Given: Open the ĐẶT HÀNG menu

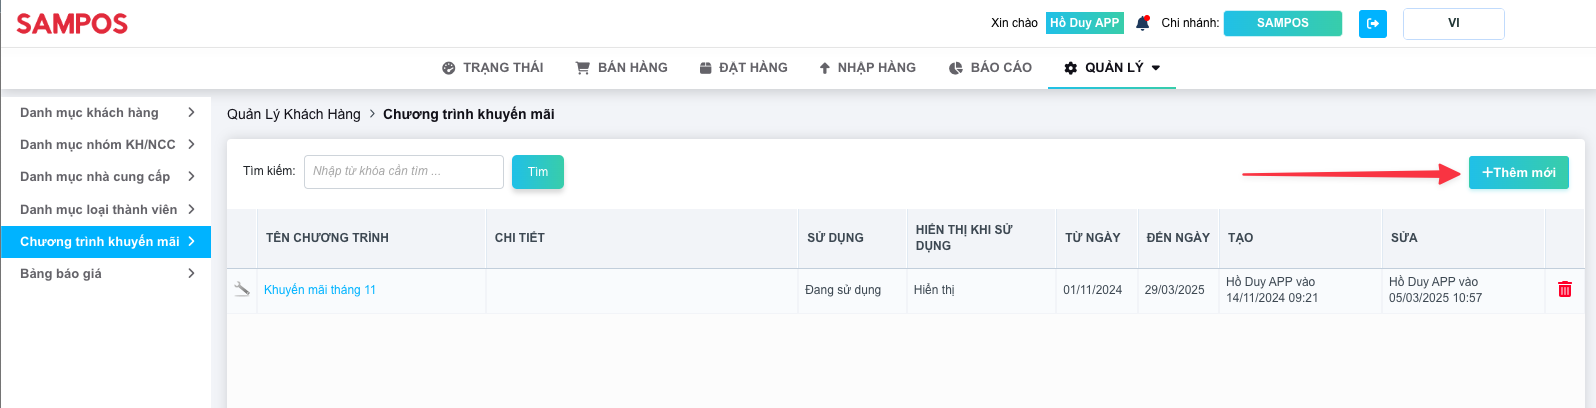Looking at the screenshot, I should pos(743,68).
